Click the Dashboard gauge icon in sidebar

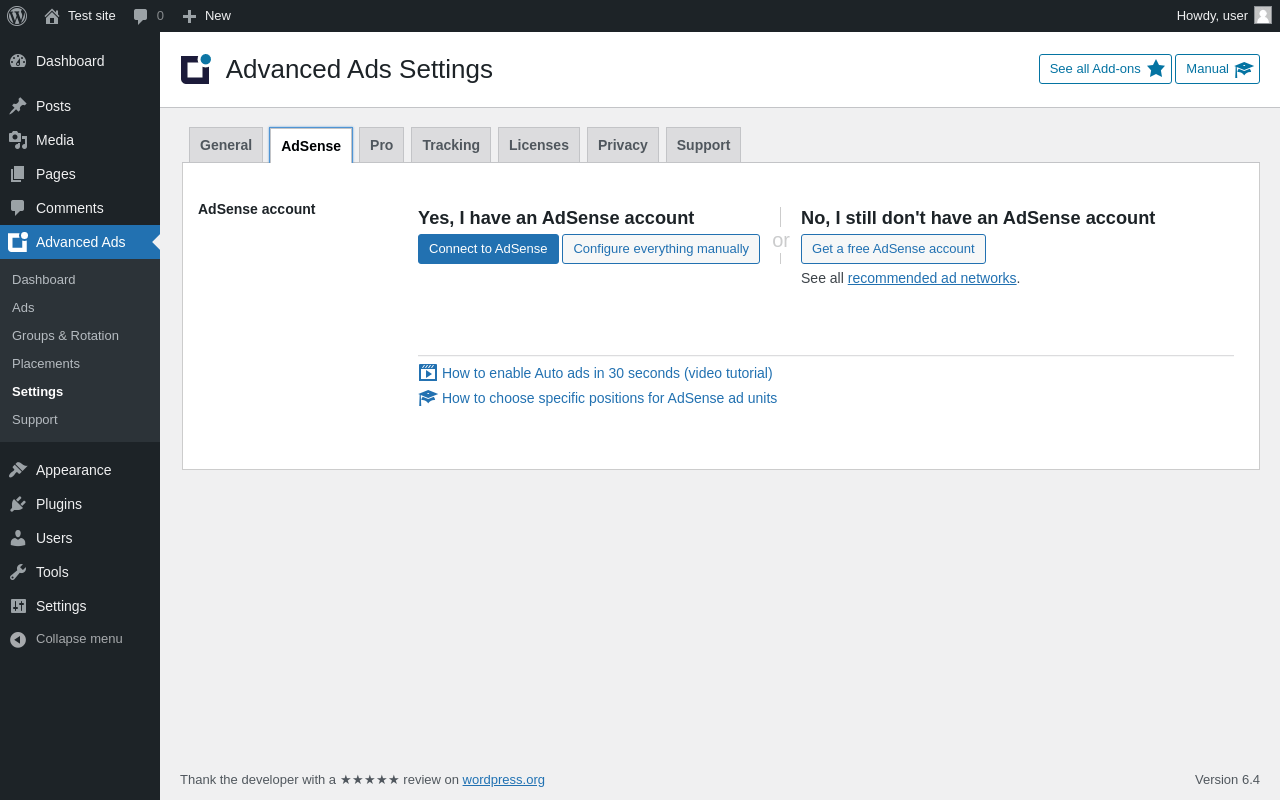pyautogui.click(x=18, y=61)
